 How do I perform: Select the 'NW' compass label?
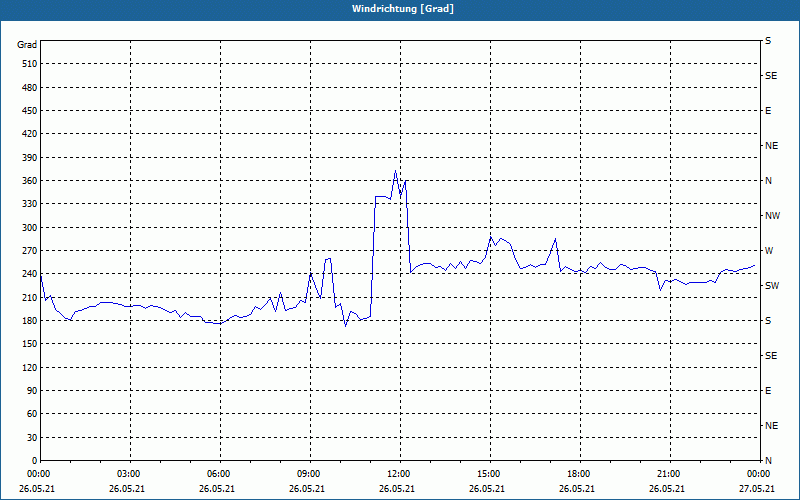click(x=772, y=216)
